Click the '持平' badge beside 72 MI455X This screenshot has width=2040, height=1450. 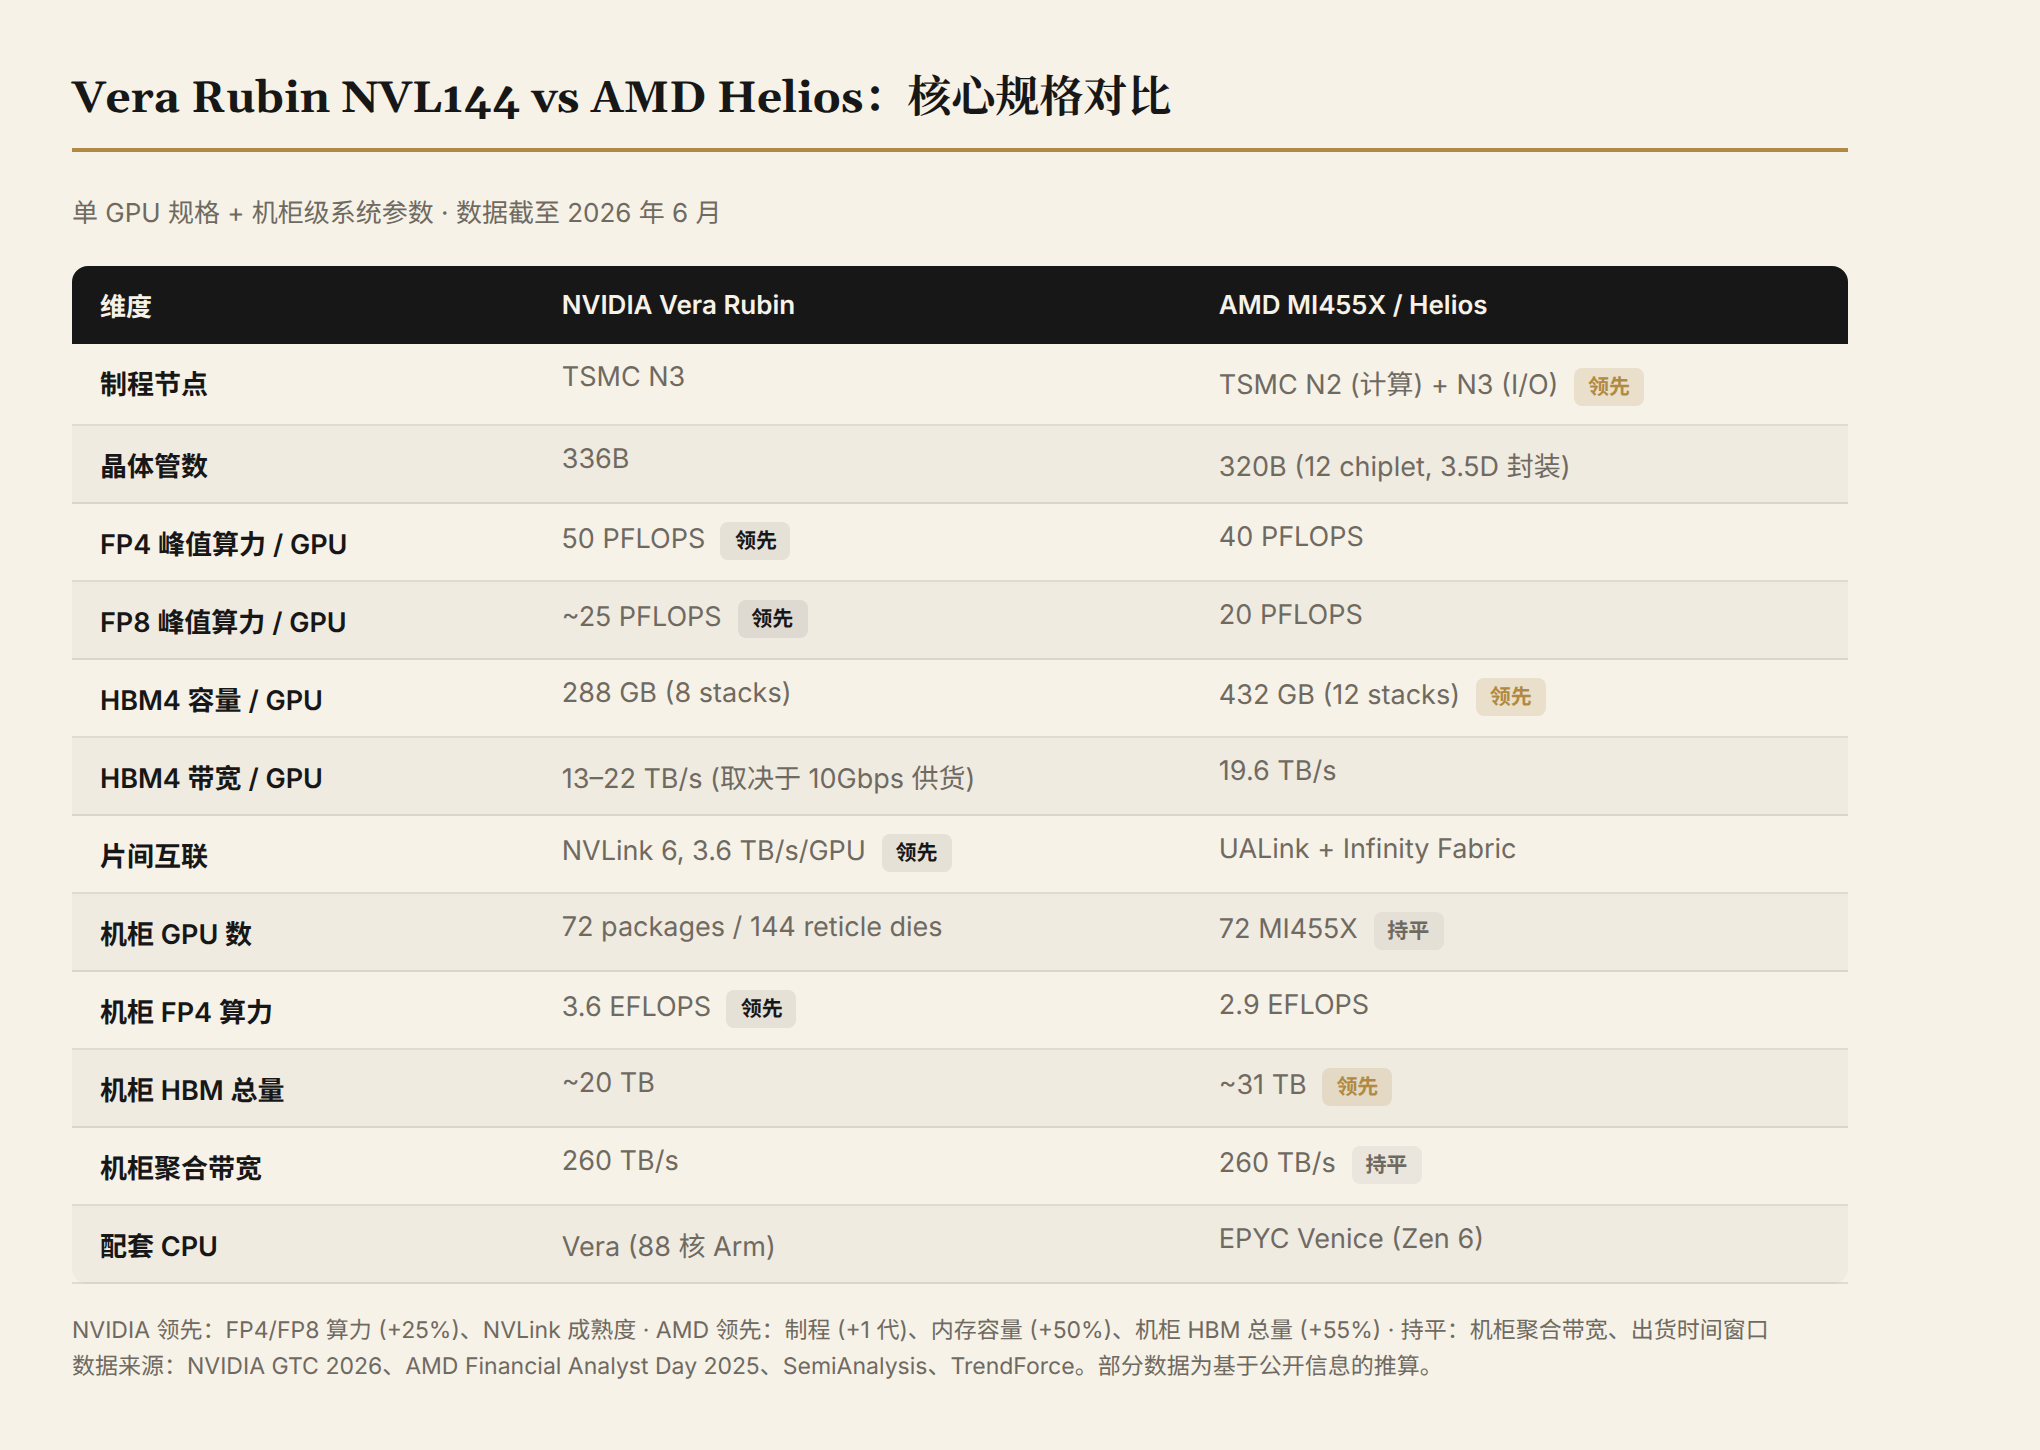(x=1408, y=930)
